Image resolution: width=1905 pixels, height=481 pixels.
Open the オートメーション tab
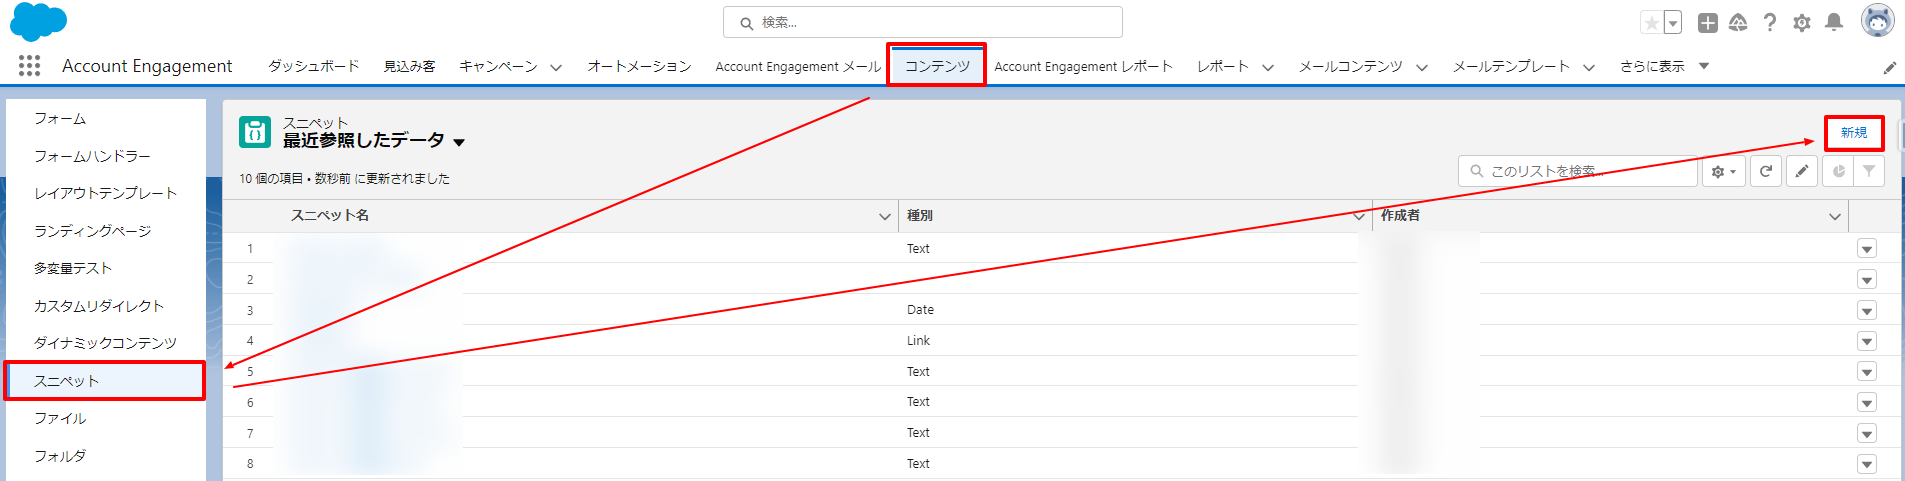click(x=639, y=66)
